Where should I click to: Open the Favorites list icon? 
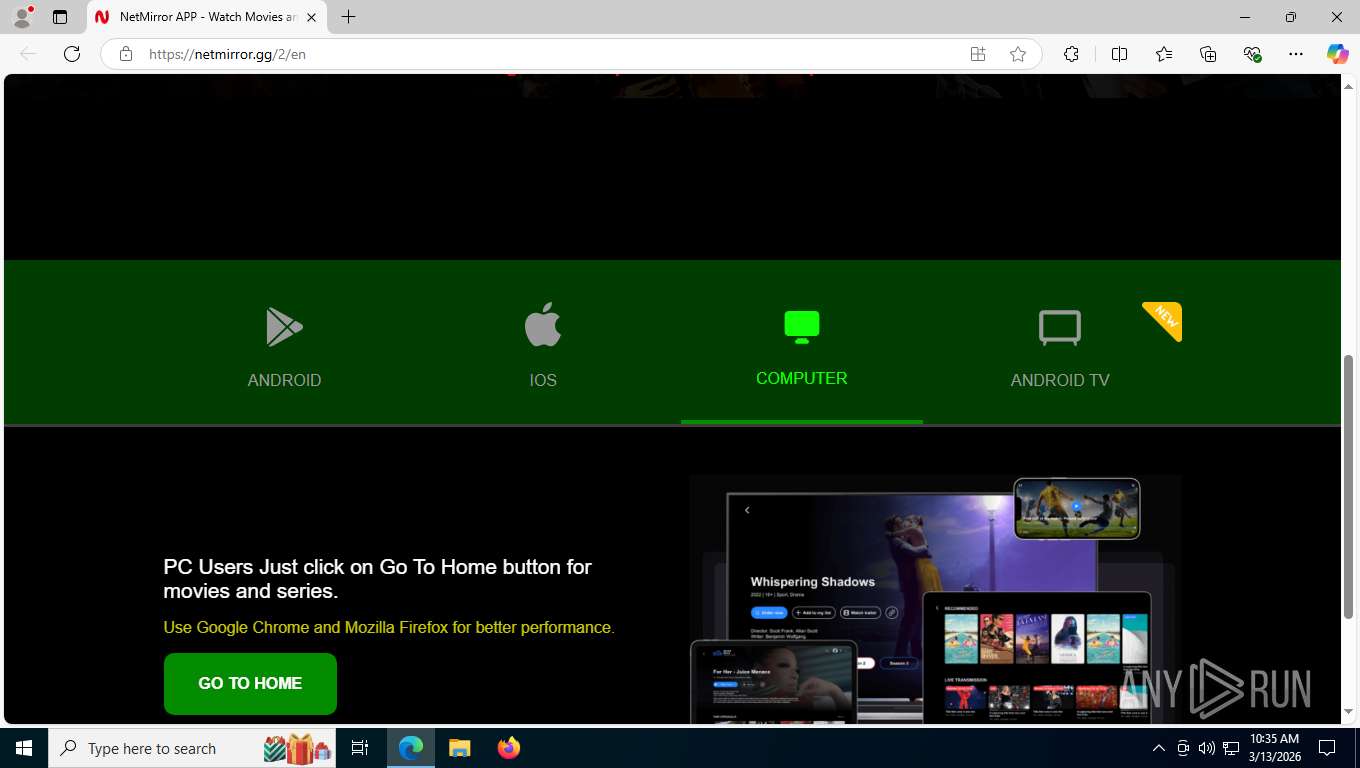pyautogui.click(x=1164, y=54)
